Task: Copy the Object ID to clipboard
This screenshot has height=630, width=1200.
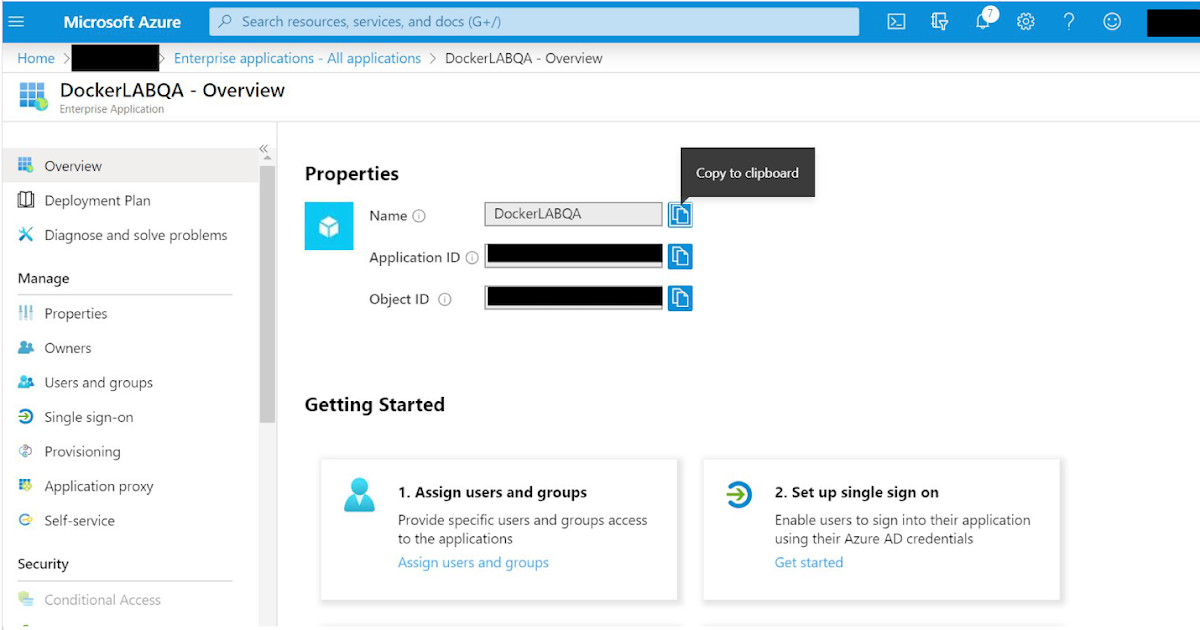Action: pos(680,297)
